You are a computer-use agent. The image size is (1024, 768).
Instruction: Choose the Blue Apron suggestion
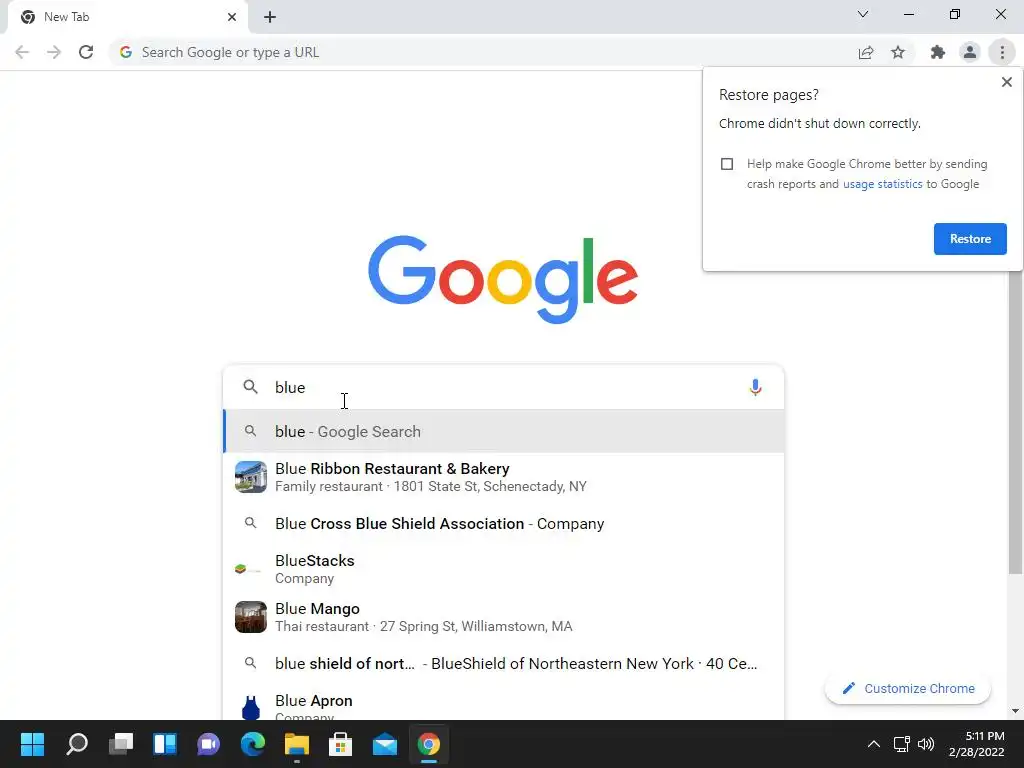click(503, 704)
